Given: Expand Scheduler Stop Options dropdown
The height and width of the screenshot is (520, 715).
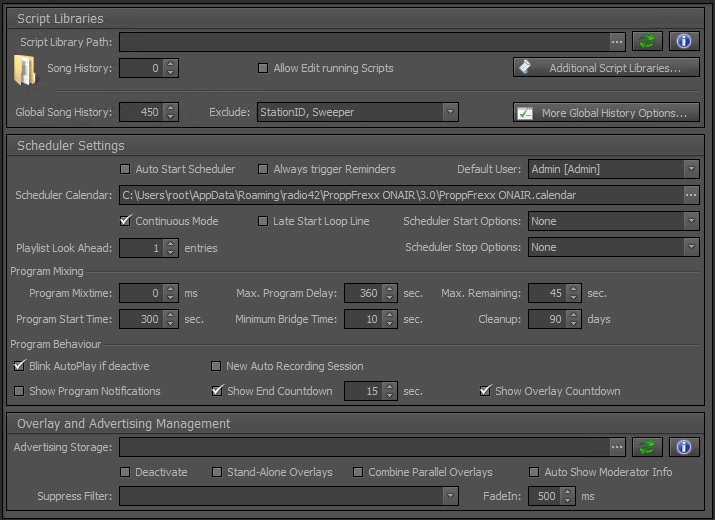Looking at the screenshot, I should 691,247.
